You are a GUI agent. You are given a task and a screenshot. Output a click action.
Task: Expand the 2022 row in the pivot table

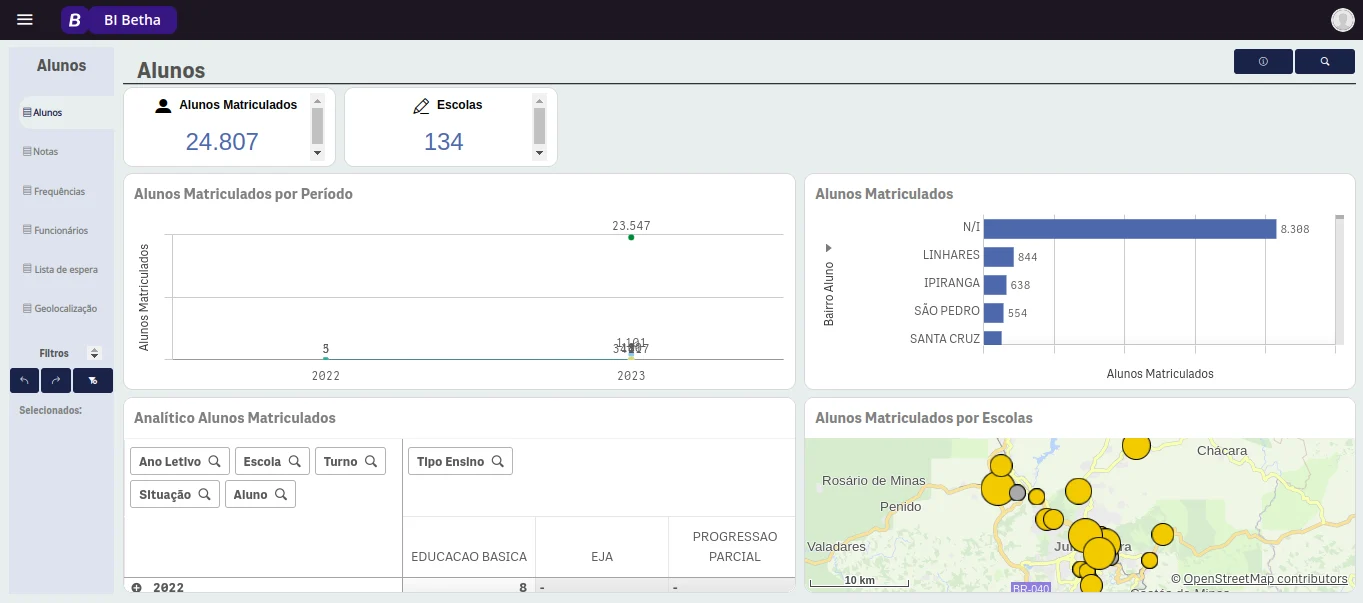136,588
